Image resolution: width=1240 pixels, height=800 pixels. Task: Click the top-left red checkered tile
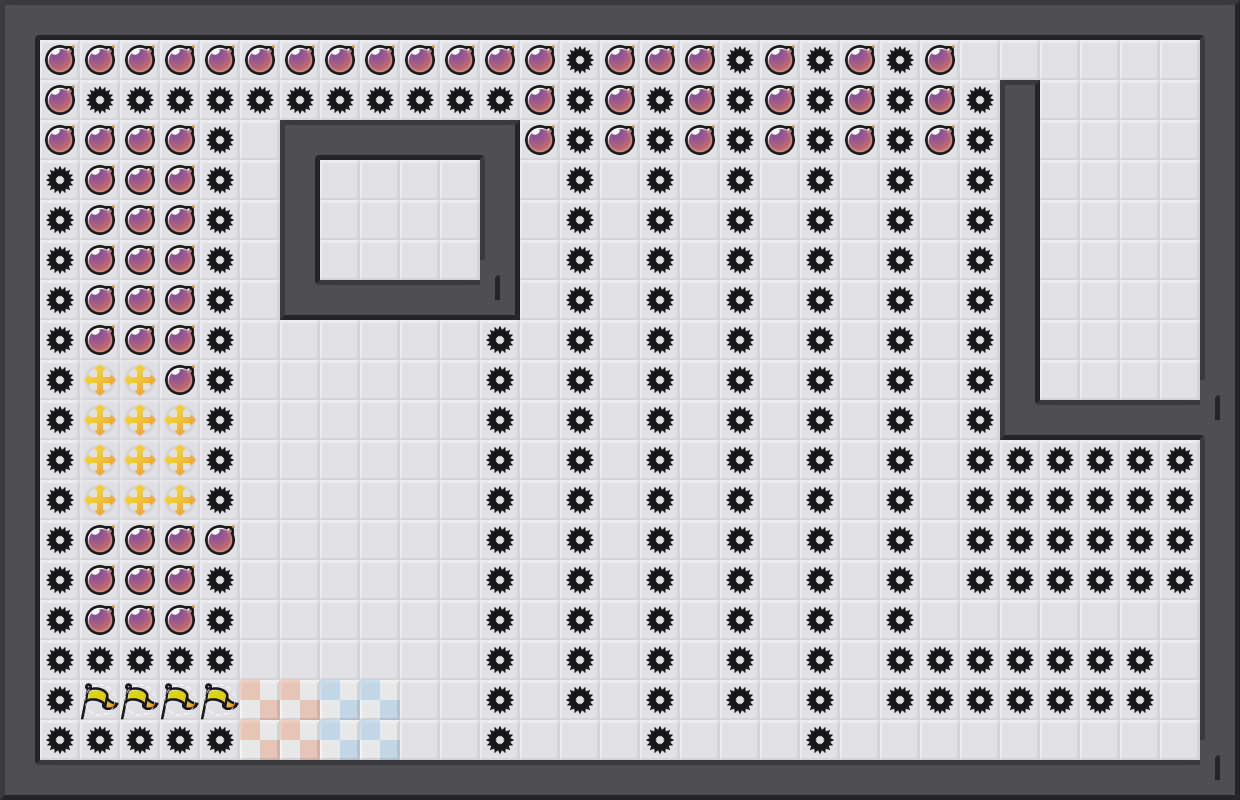(x=250, y=690)
